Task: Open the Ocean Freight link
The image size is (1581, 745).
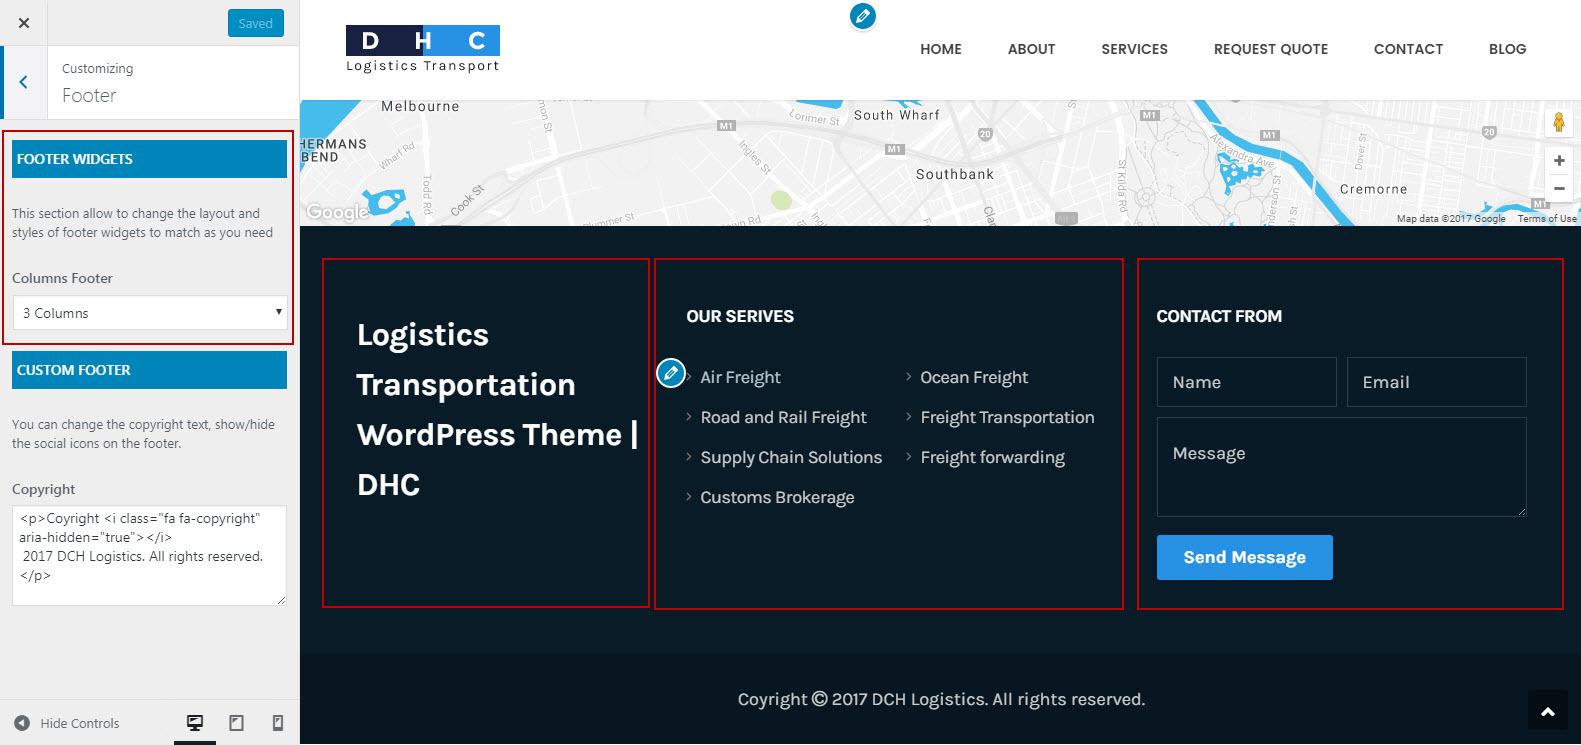Action: [x=974, y=377]
